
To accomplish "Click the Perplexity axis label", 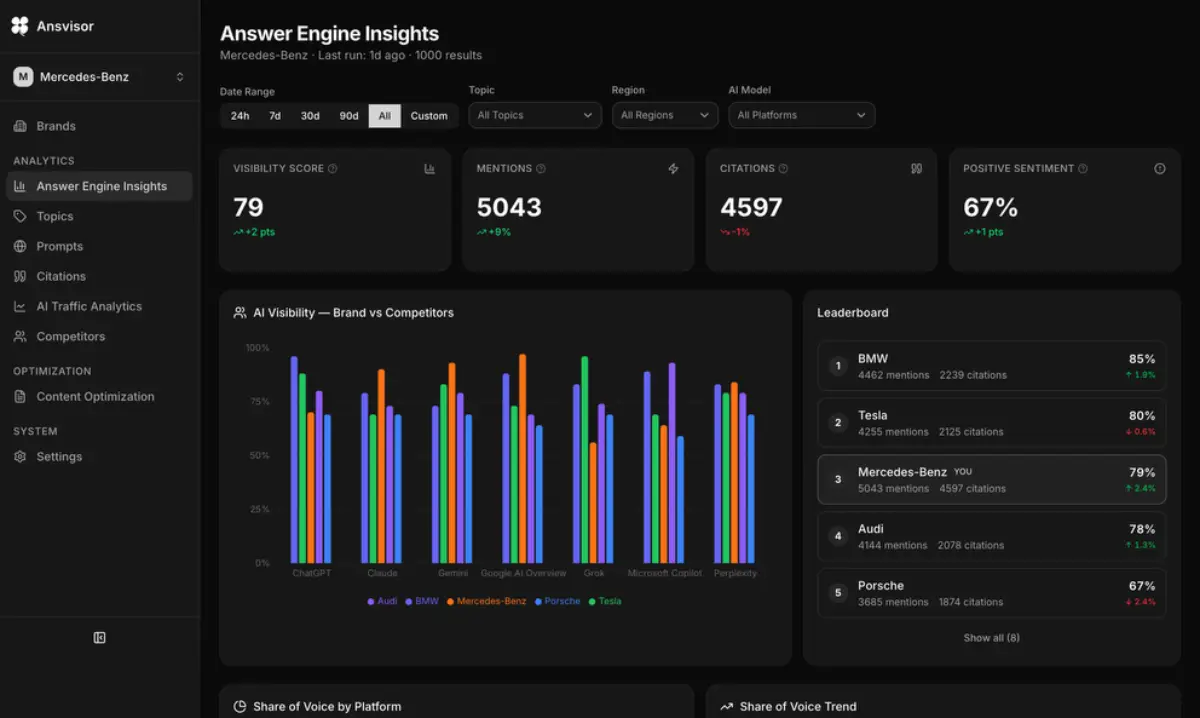I will pyautogui.click(x=735, y=573).
